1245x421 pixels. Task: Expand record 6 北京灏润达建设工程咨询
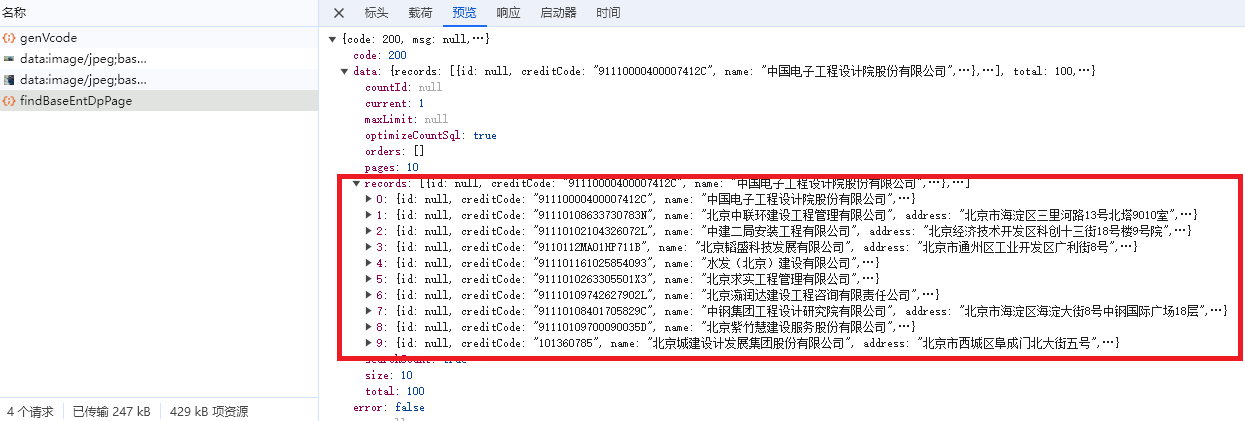(369, 295)
